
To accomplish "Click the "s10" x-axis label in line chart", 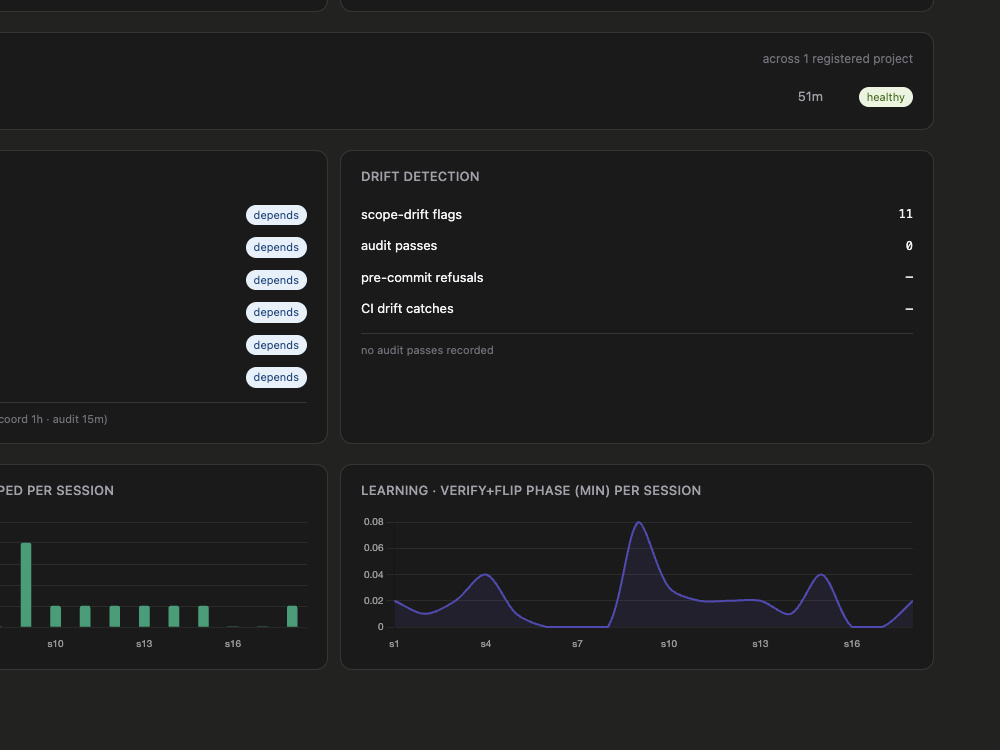I will click(x=668, y=643).
